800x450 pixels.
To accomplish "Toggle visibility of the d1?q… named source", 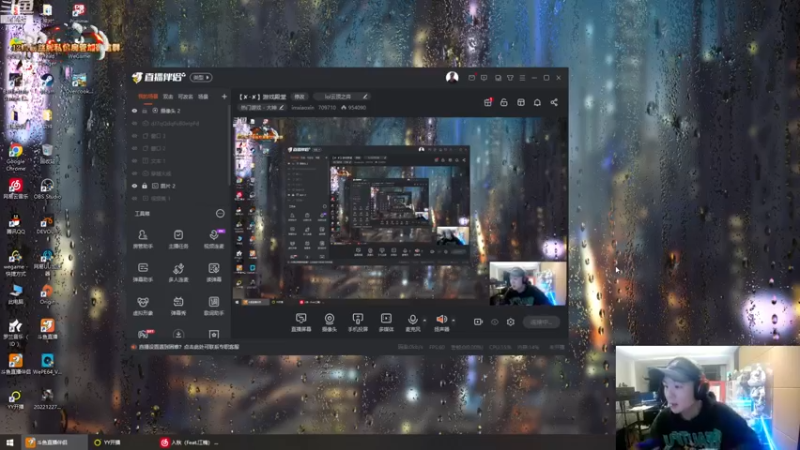I will click(x=135, y=123).
